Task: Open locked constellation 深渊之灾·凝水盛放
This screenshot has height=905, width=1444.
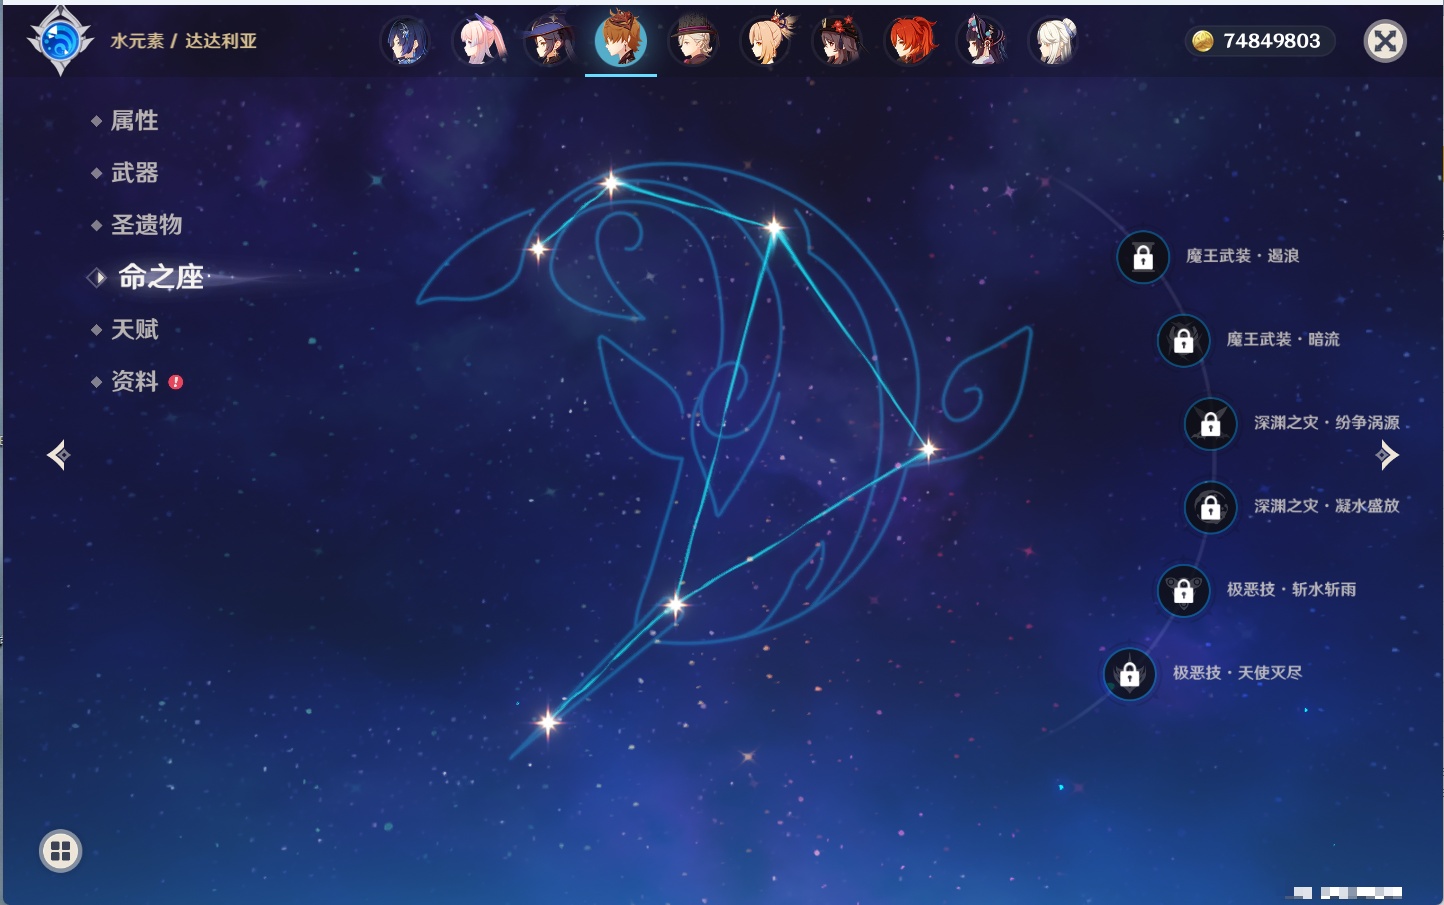Action: [x=1211, y=507]
